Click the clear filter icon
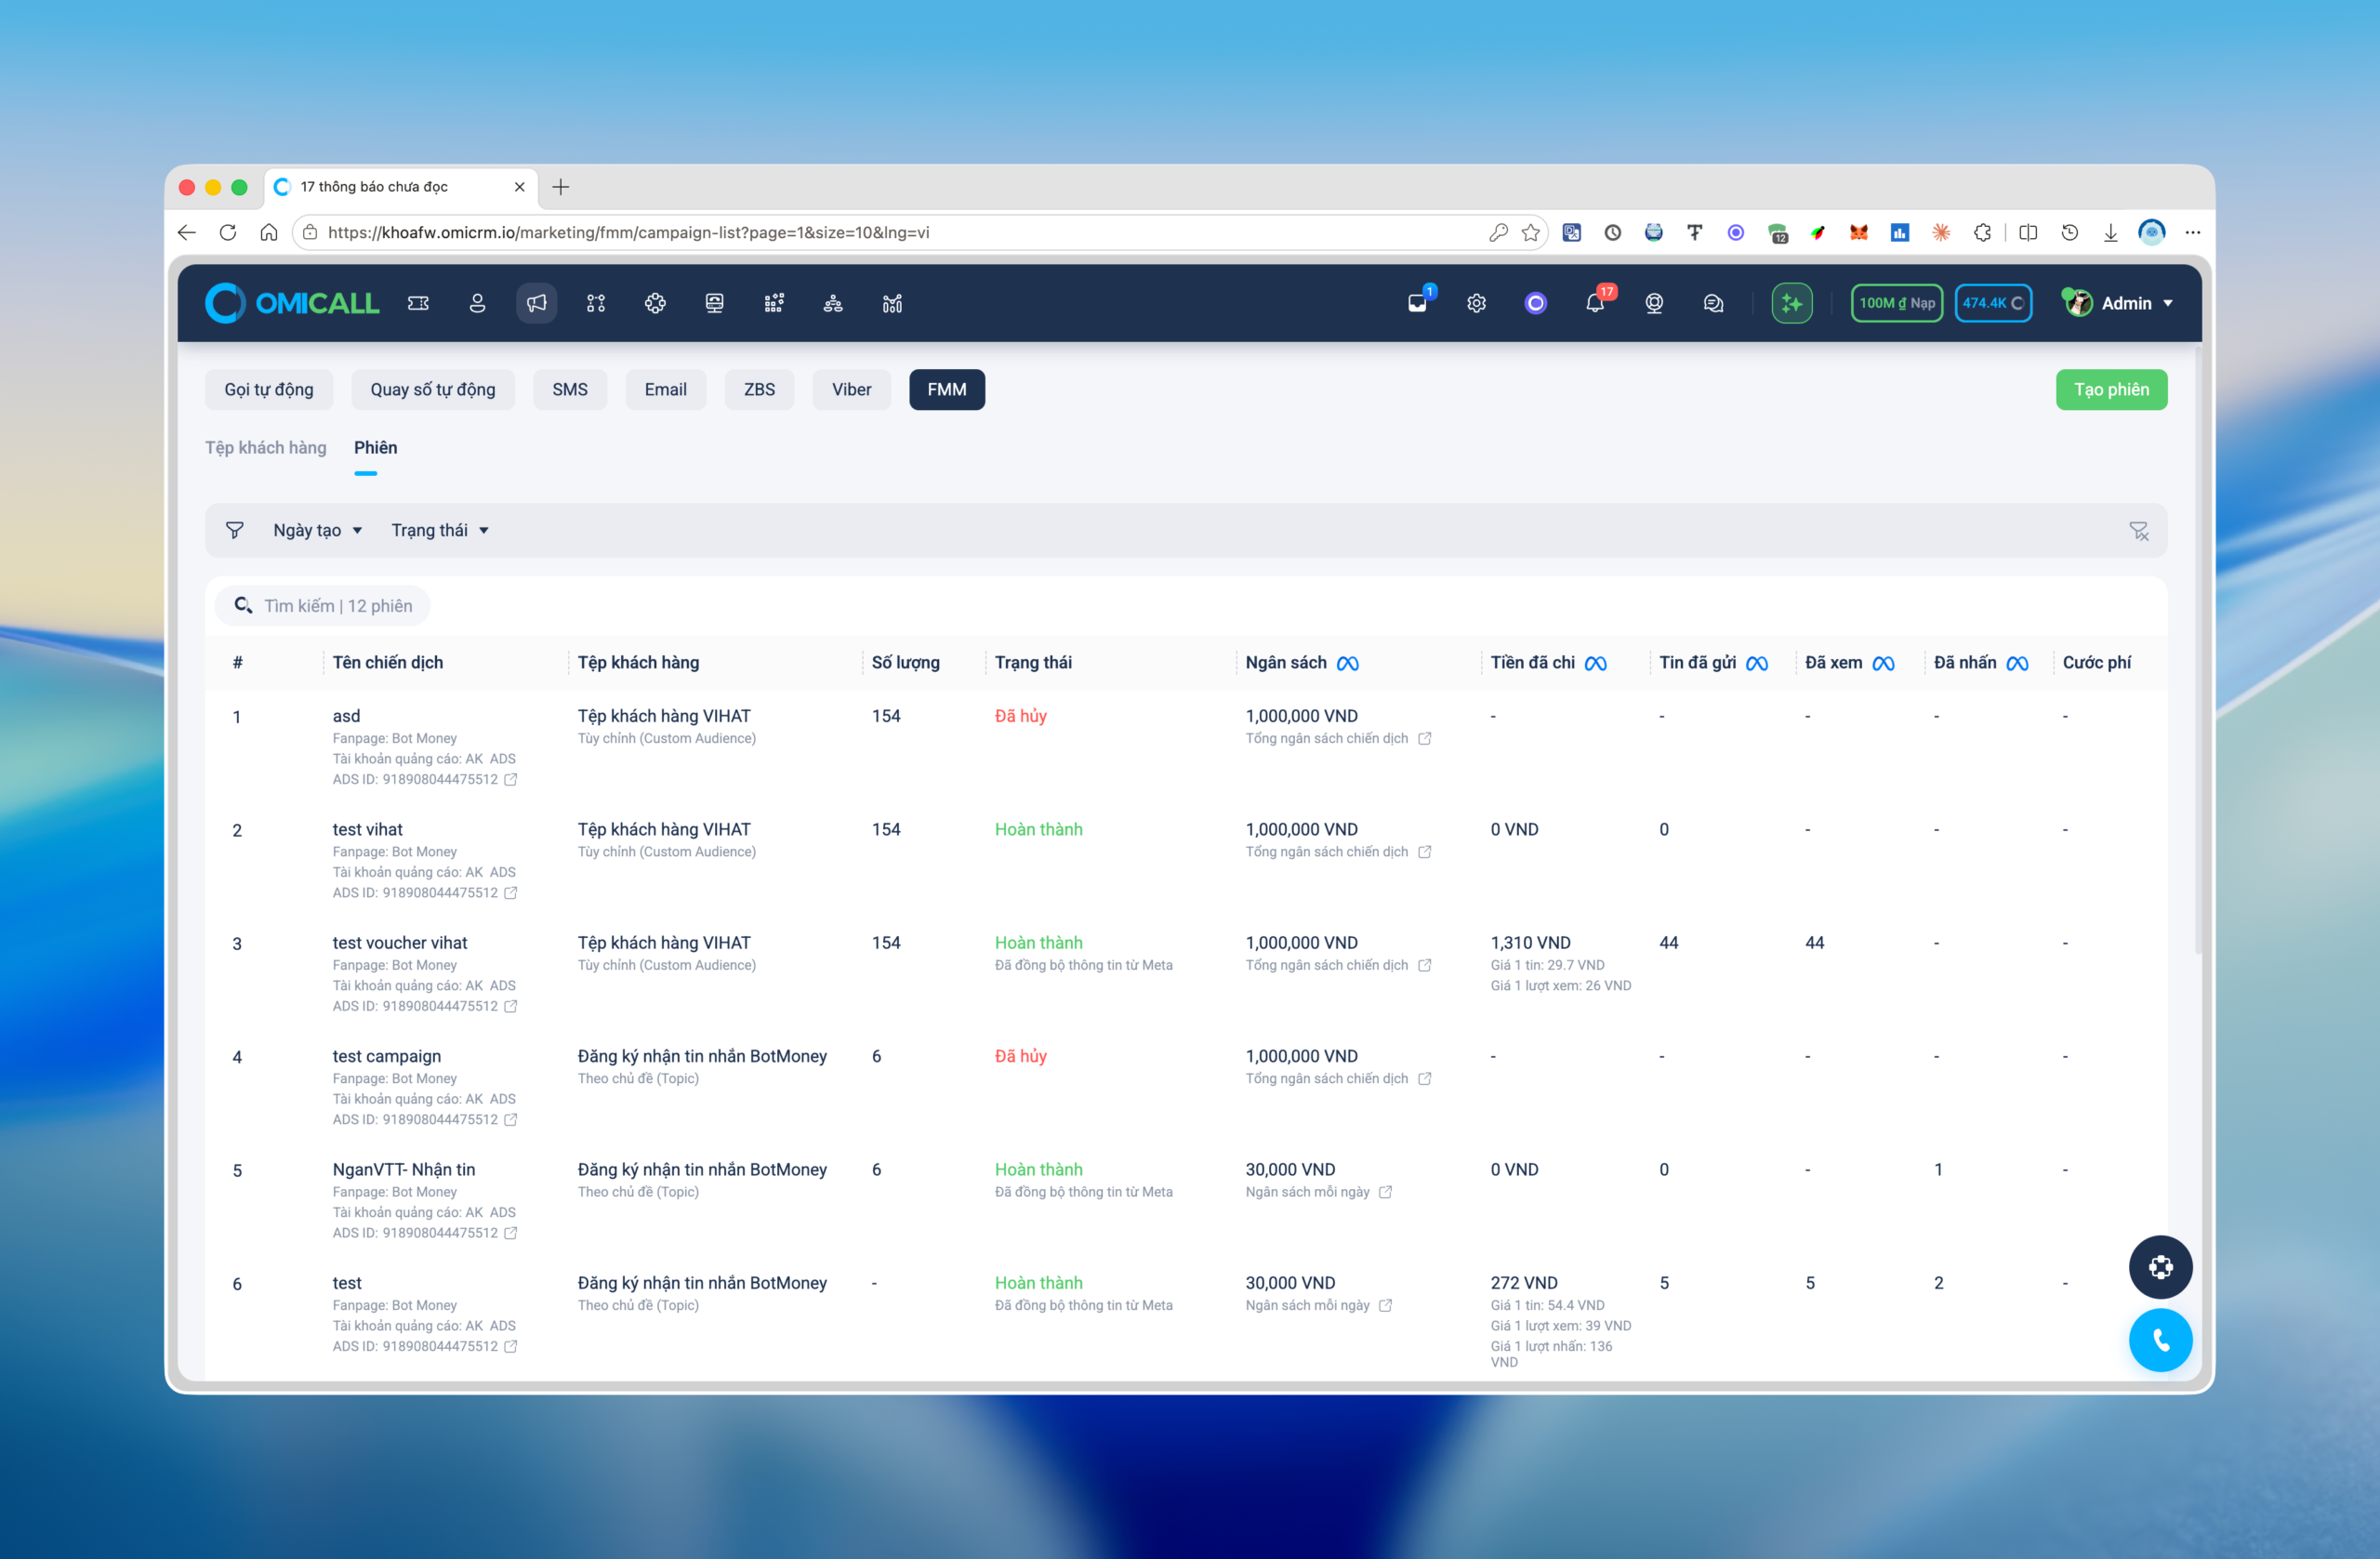The image size is (2380, 1559). [x=2138, y=531]
